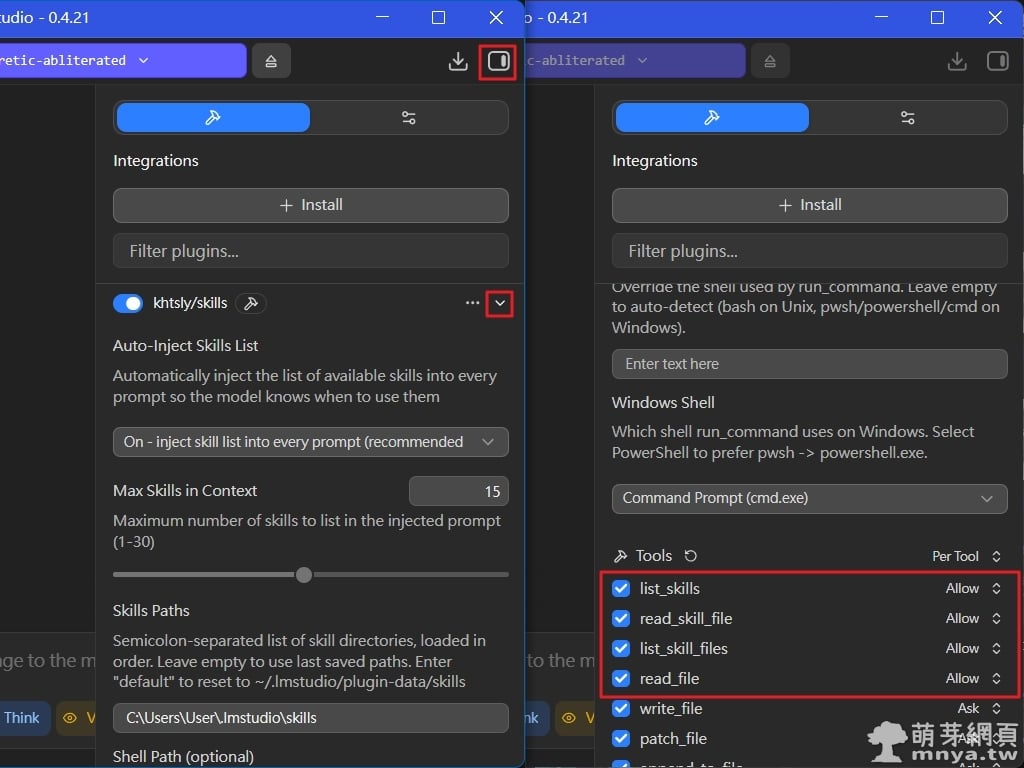Toggle the khtsly/skills plugin switch

point(128,304)
